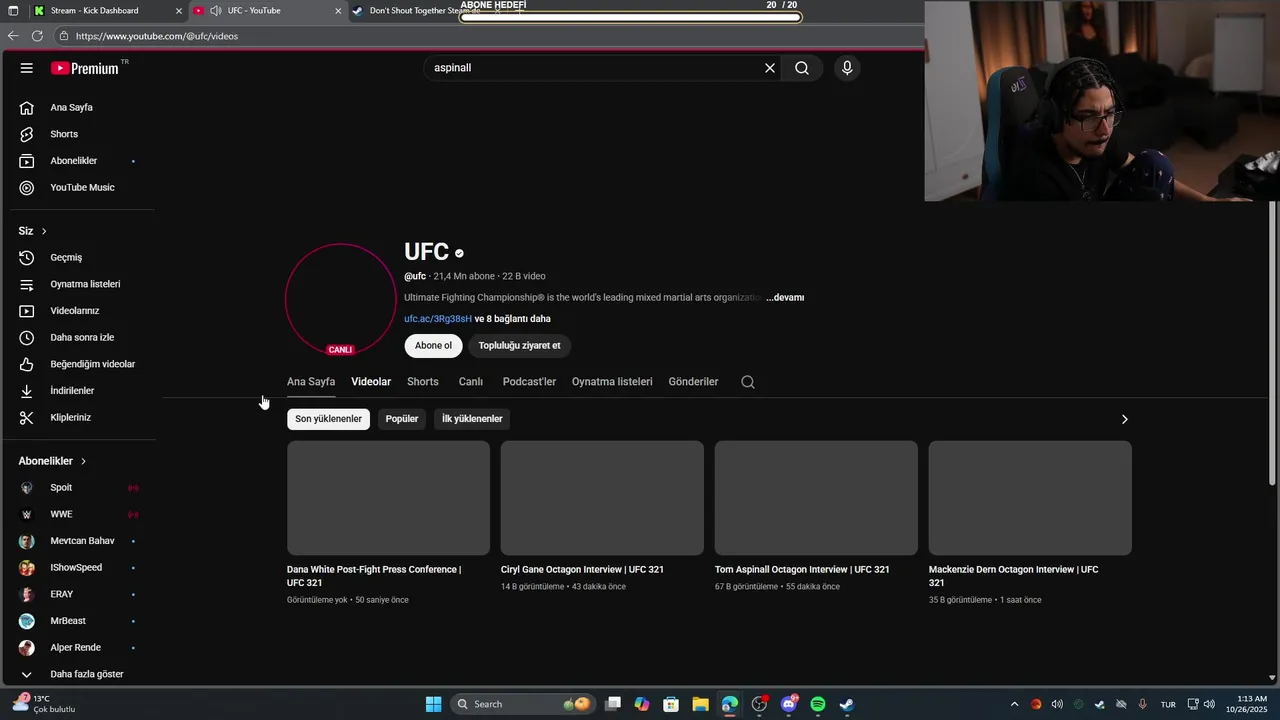Open the YouTube hamburger guide menu
1280x720 pixels.
[27, 68]
